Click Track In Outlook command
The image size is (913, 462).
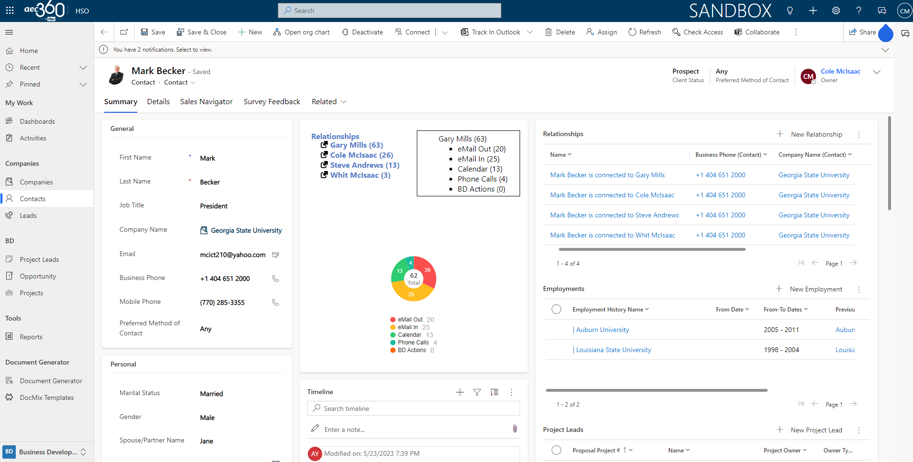(490, 32)
